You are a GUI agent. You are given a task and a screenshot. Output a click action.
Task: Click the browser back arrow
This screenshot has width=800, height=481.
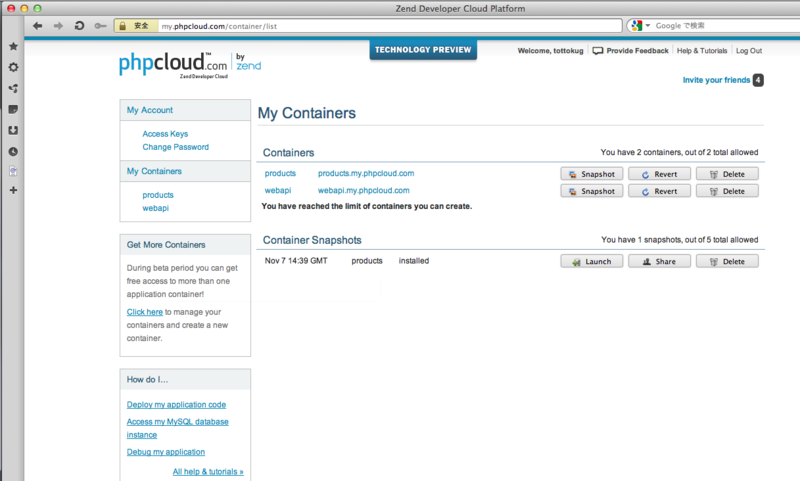(x=38, y=26)
